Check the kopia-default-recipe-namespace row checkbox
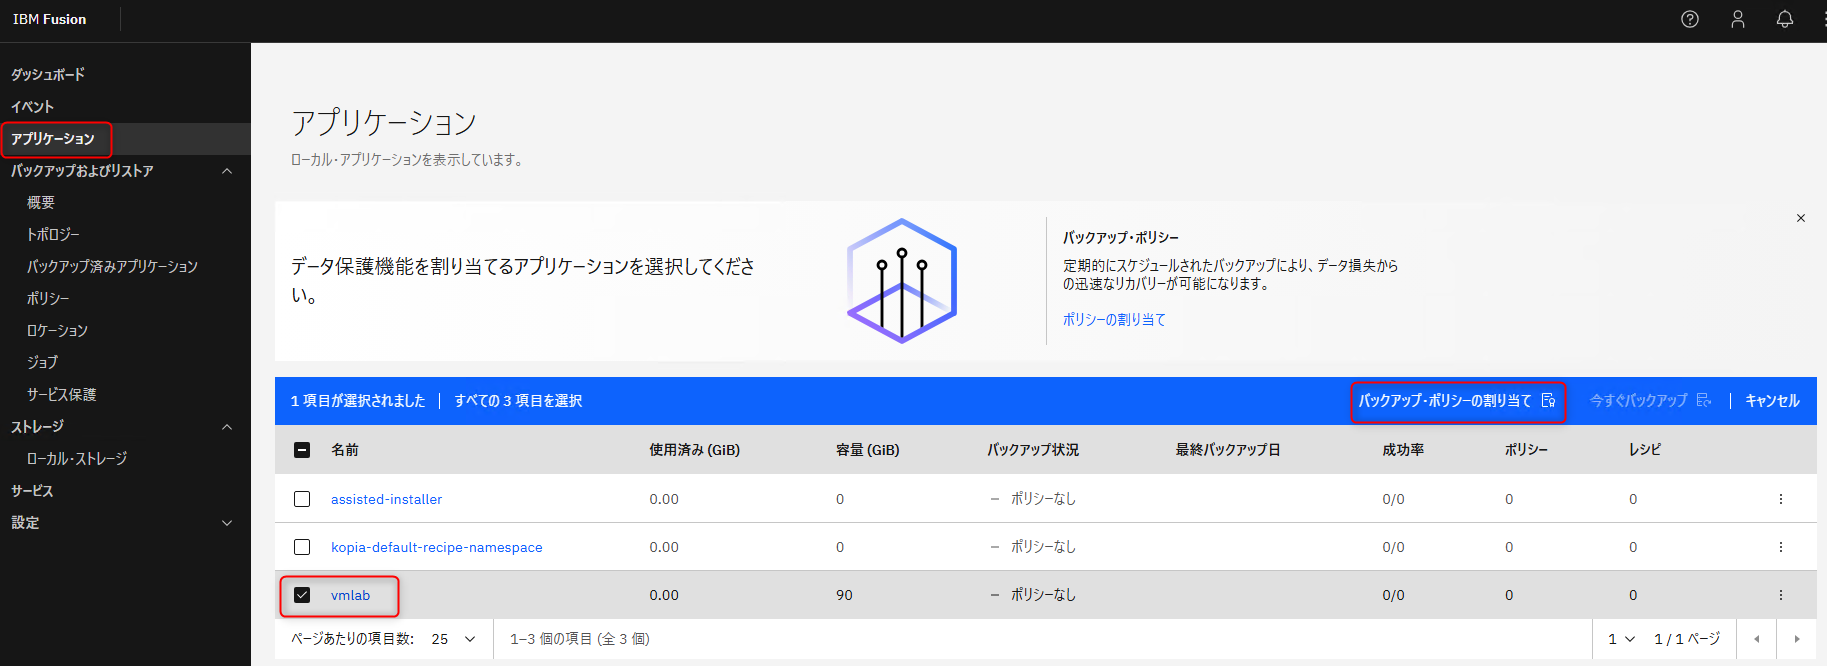 click(302, 547)
